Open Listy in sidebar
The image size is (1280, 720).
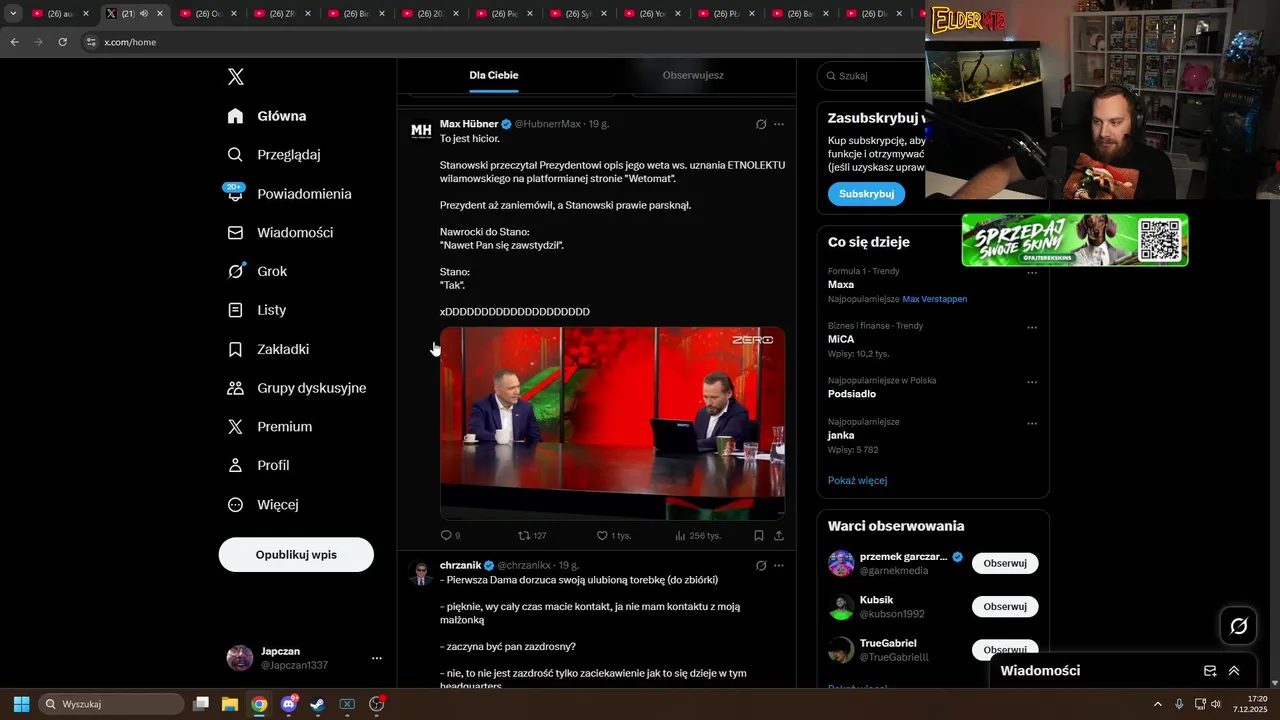tap(257, 310)
